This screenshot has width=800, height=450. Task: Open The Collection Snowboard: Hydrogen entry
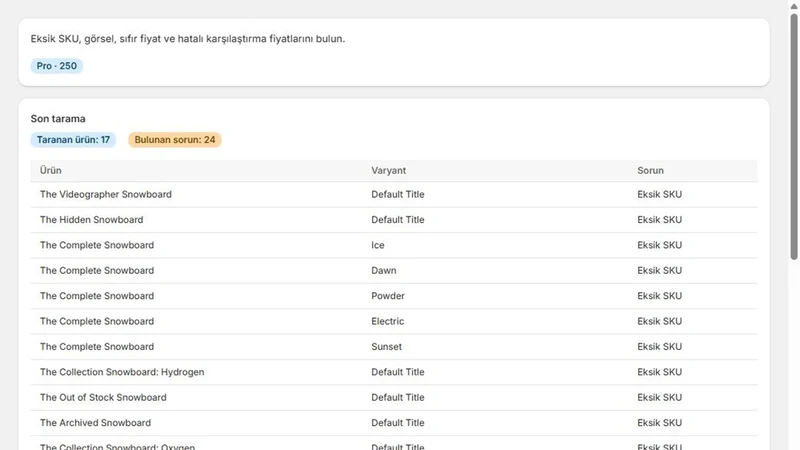pyautogui.click(x=122, y=372)
